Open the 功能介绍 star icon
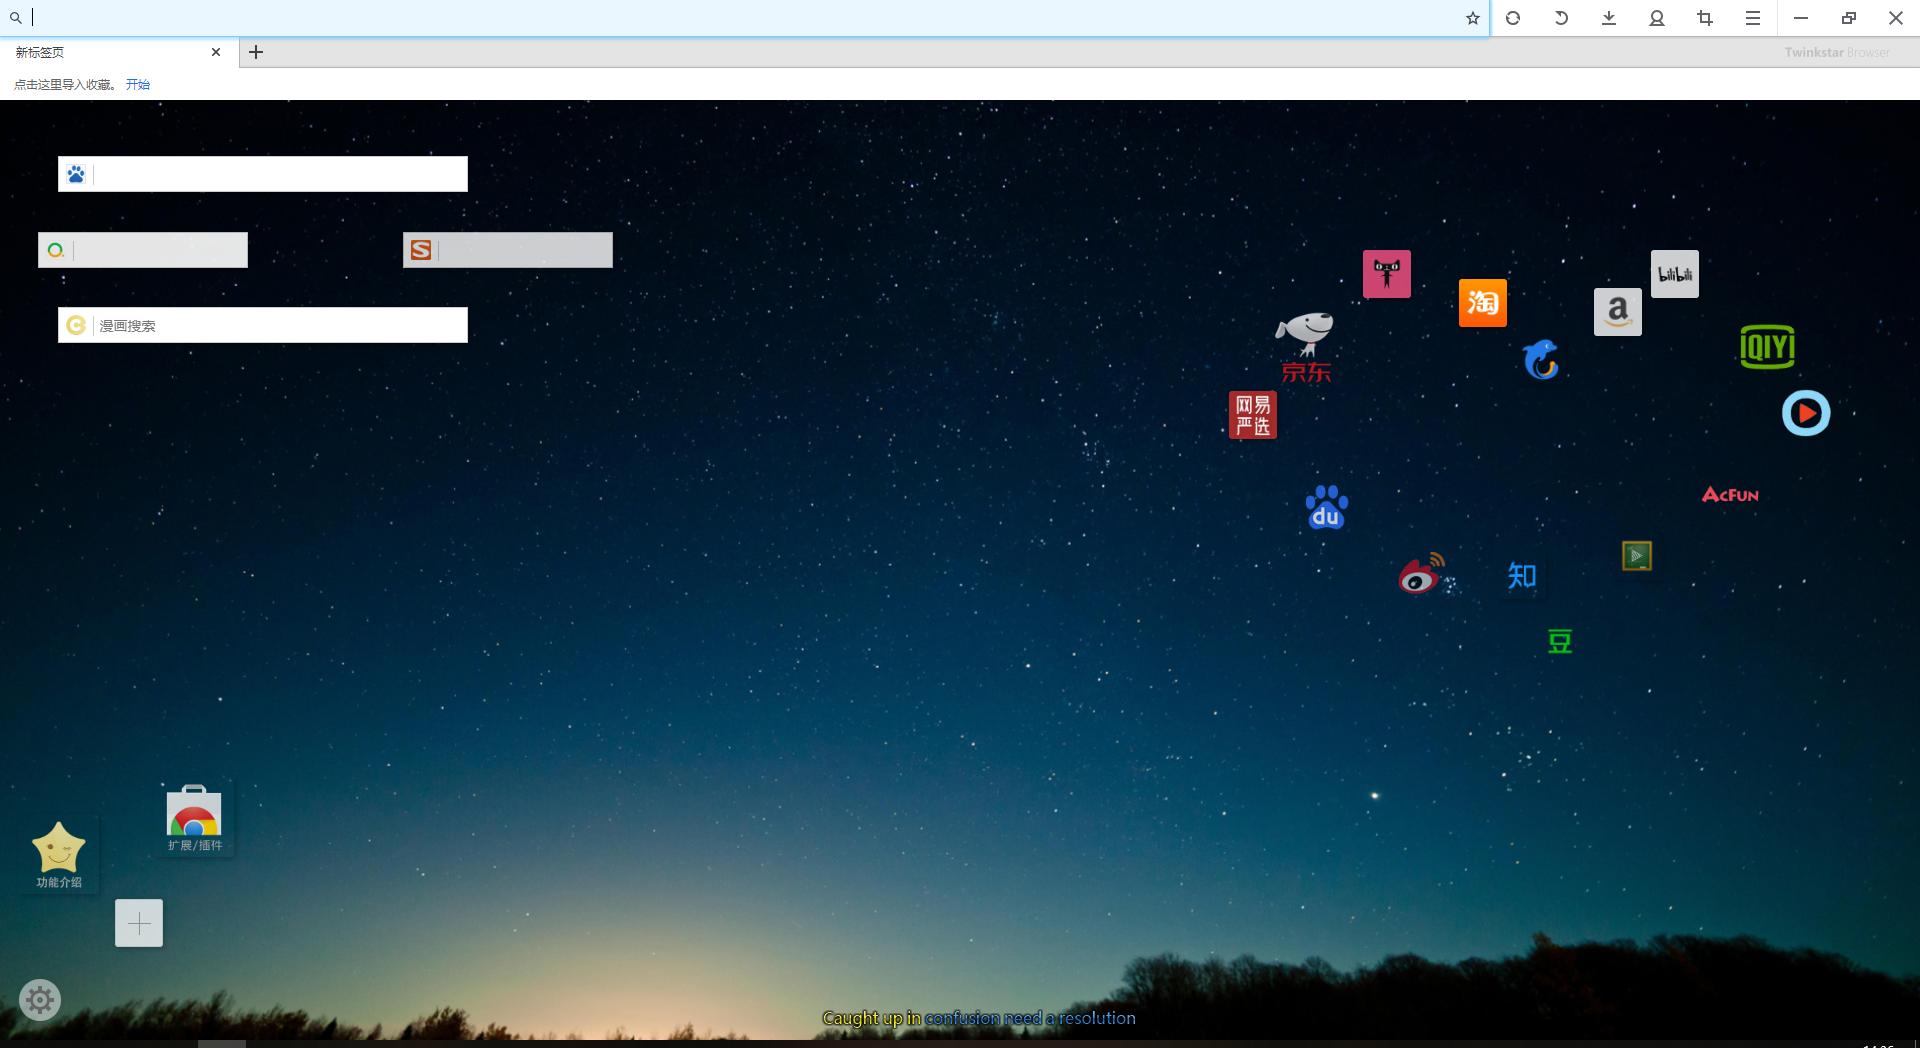 click(59, 855)
